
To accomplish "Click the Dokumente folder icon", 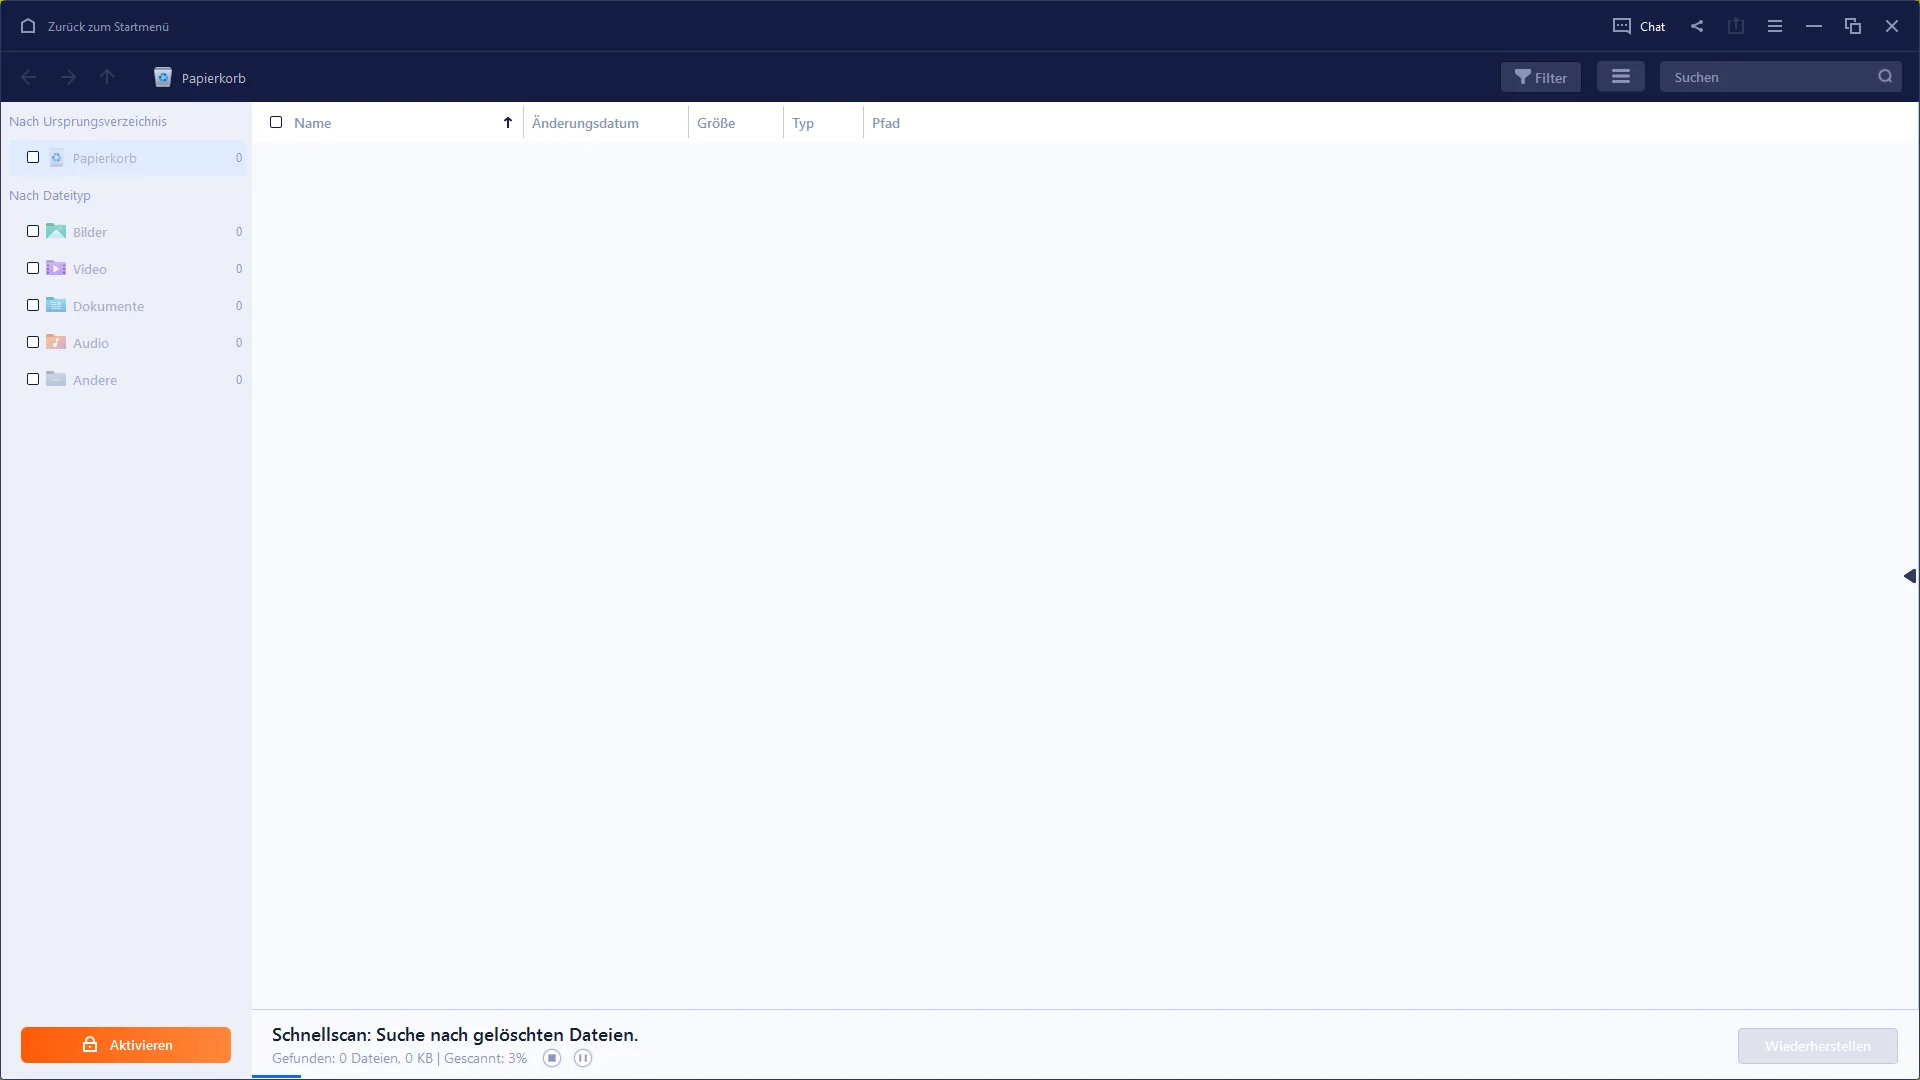I will tap(56, 305).
